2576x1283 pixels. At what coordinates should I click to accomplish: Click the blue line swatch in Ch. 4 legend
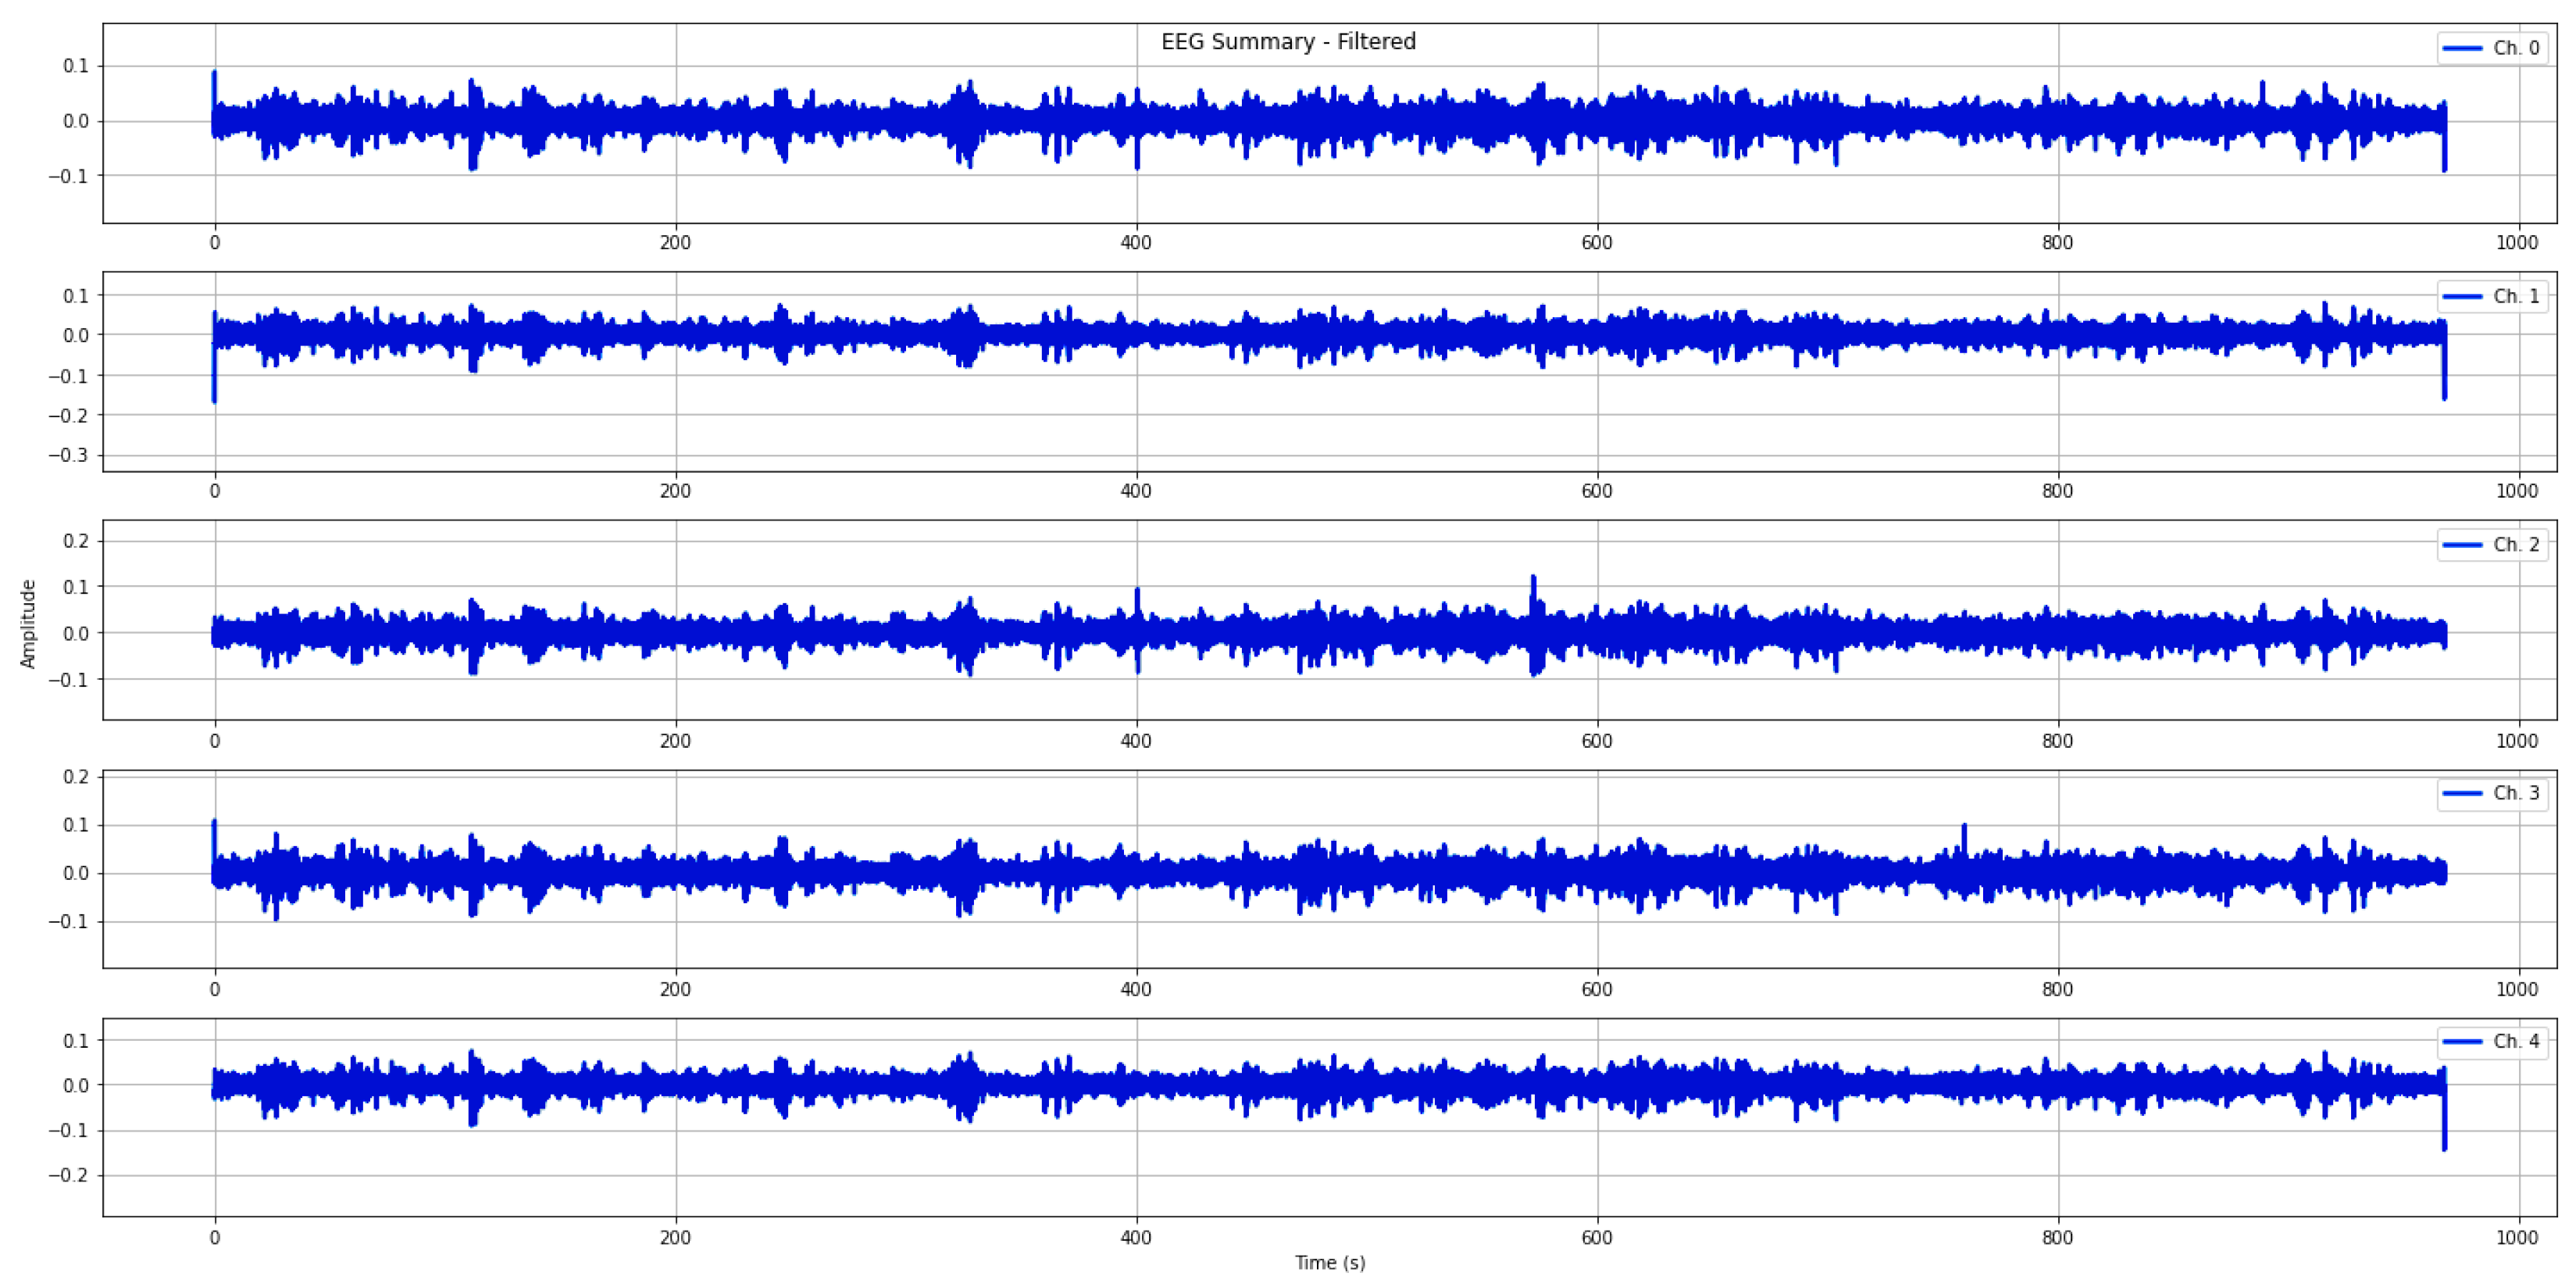pos(2462,1041)
